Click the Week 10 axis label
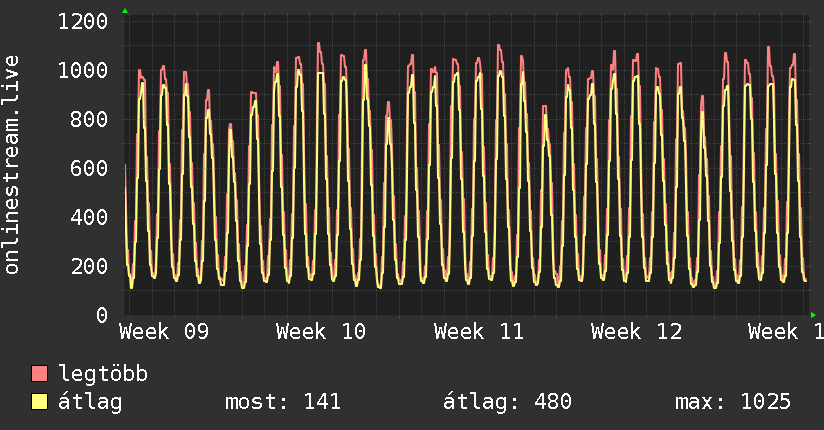 pos(321,332)
